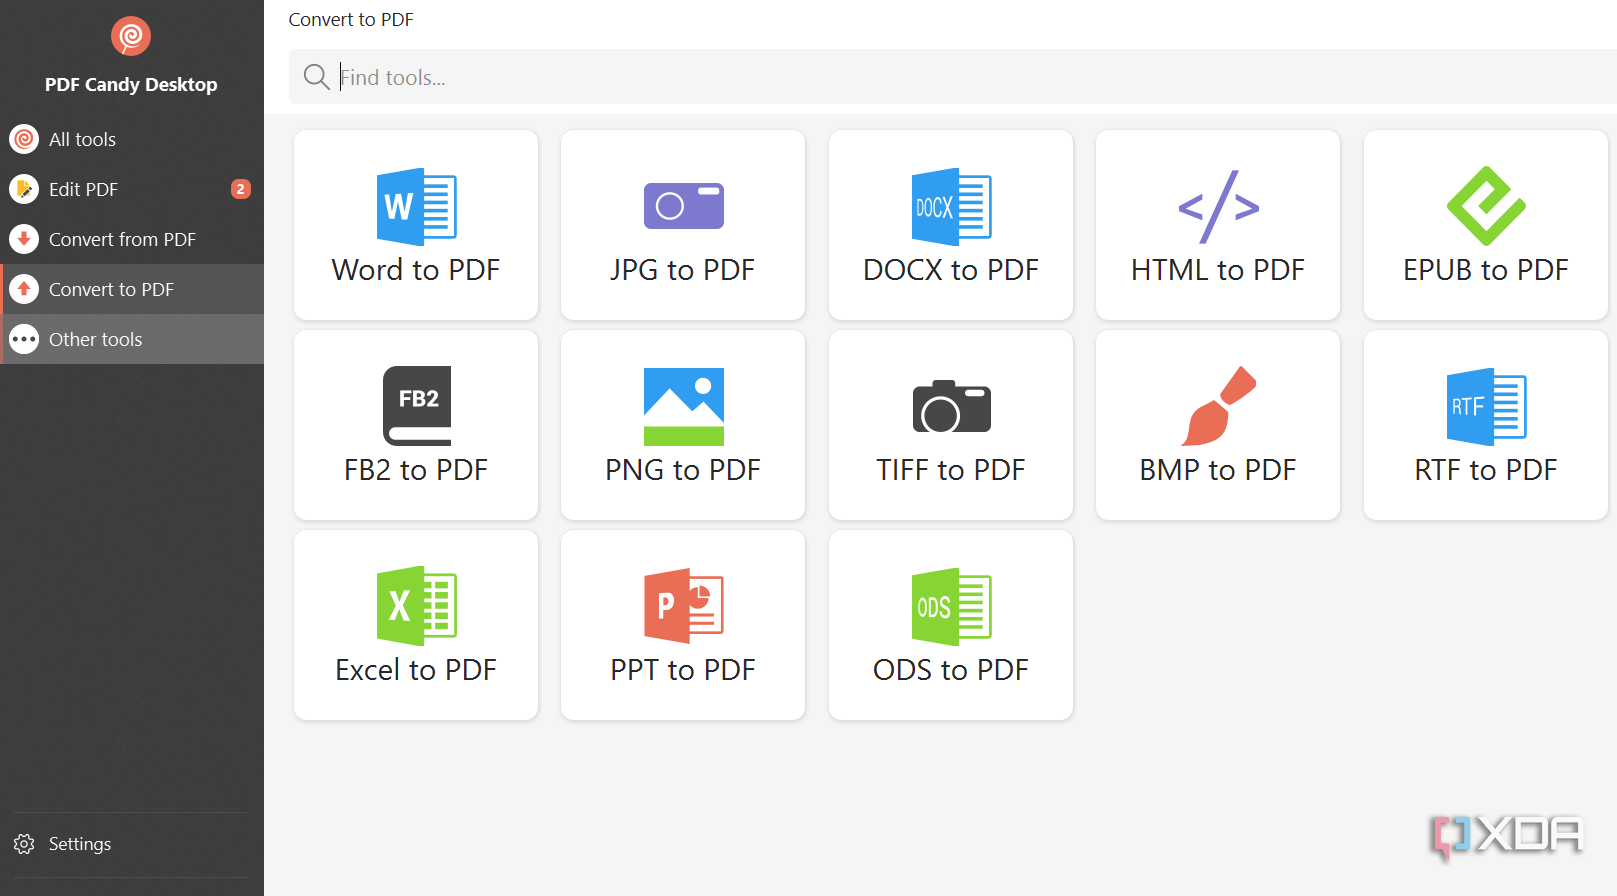Open the Excel to PDF spreadsheet icon

point(416,606)
